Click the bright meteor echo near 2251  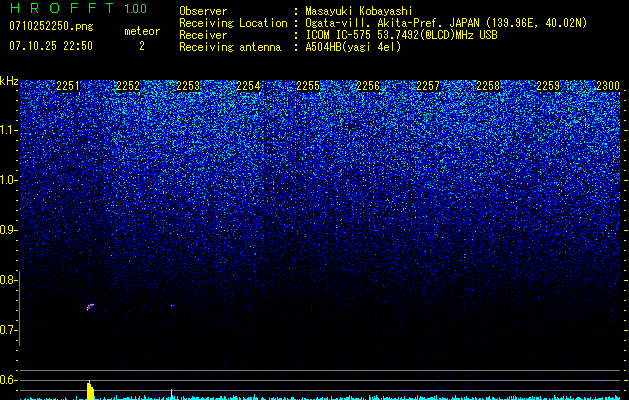coord(90,307)
